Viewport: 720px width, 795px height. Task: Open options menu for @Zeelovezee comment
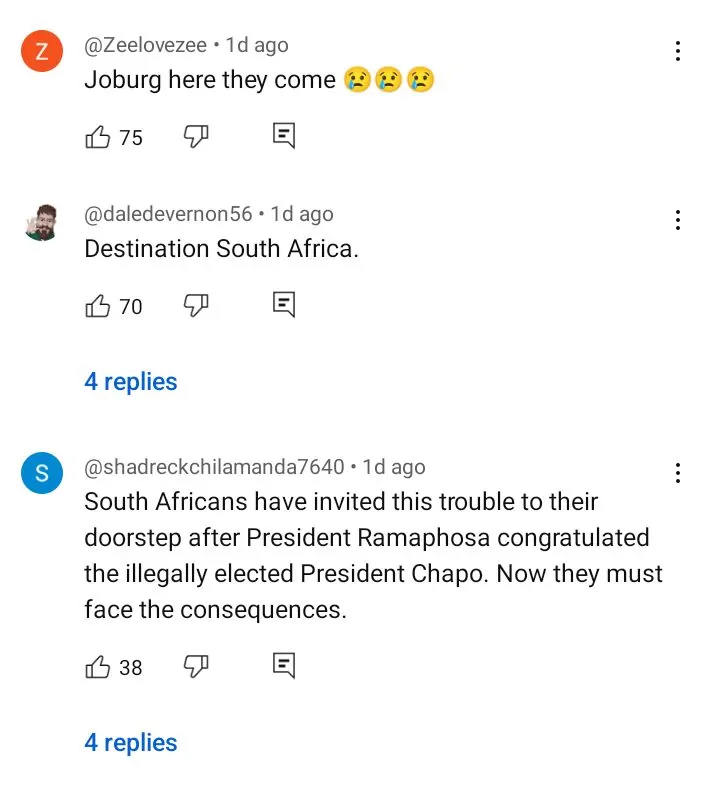[678, 51]
